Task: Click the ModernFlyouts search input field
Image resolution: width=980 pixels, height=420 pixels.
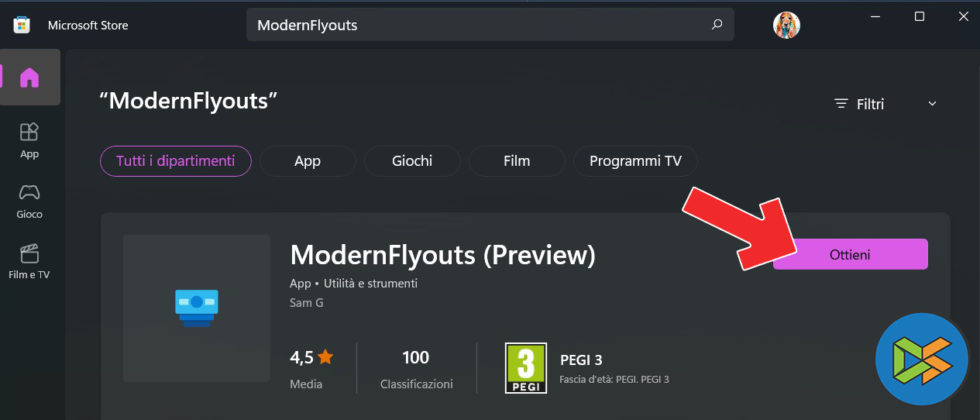Action: point(490,25)
